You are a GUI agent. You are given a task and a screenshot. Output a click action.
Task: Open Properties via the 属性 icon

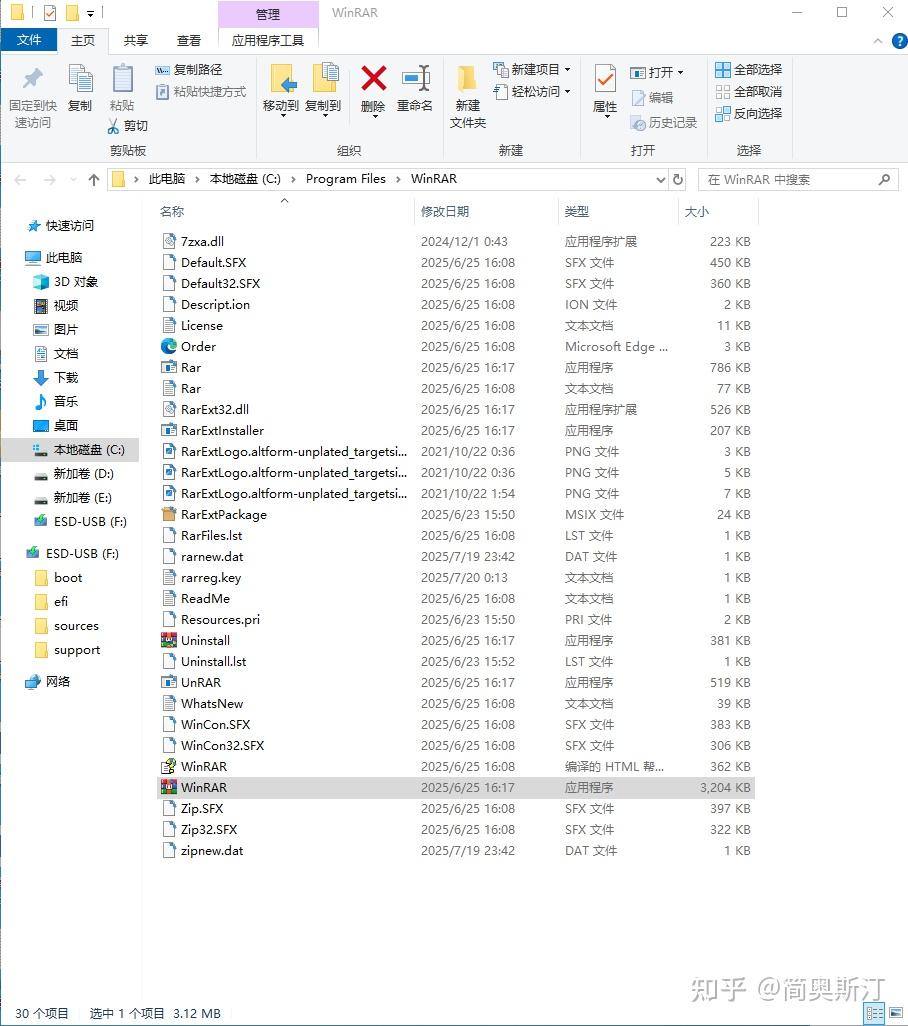(604, 92)
